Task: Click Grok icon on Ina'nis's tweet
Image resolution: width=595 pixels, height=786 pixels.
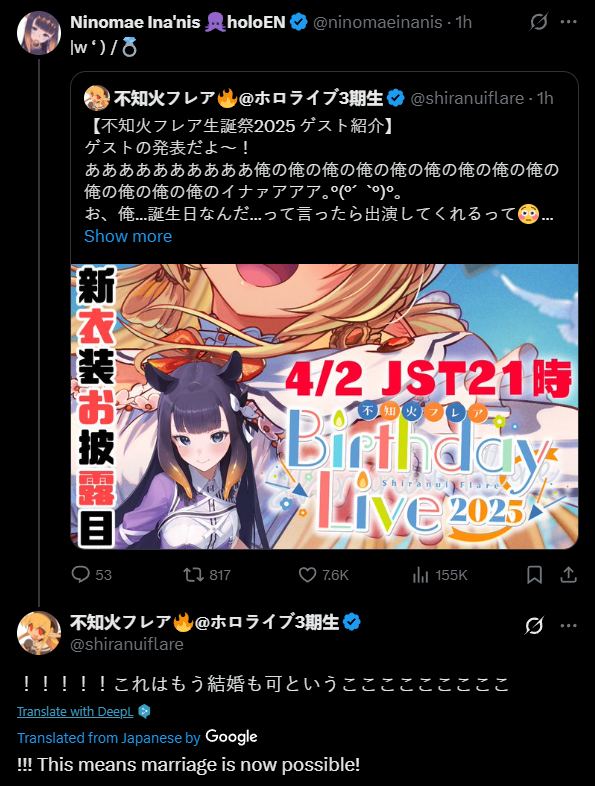Action: point(538,22)
